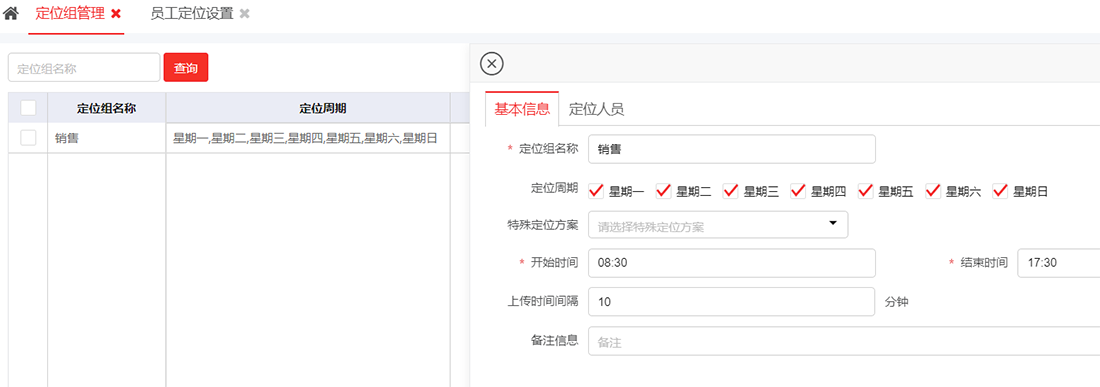Check the 销售 row checkbox

(28, 138)
